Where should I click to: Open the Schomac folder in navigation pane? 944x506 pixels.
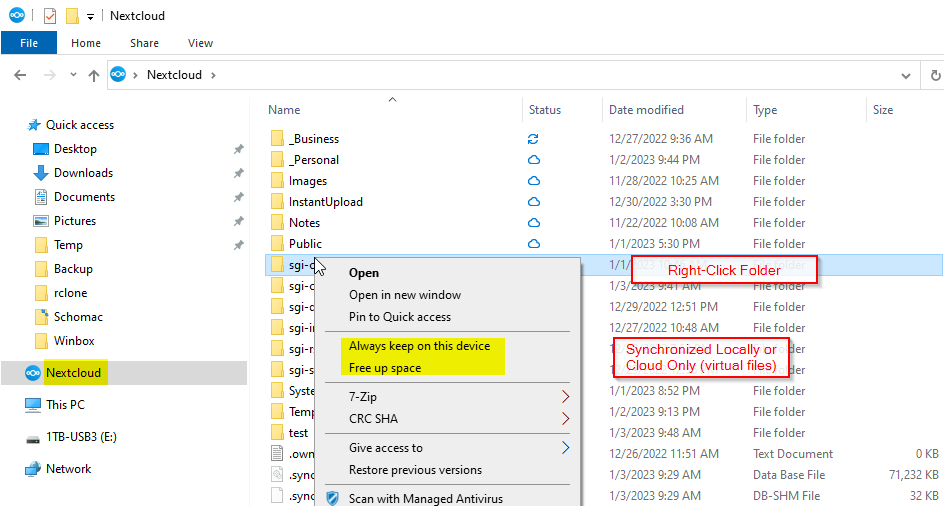77,317
